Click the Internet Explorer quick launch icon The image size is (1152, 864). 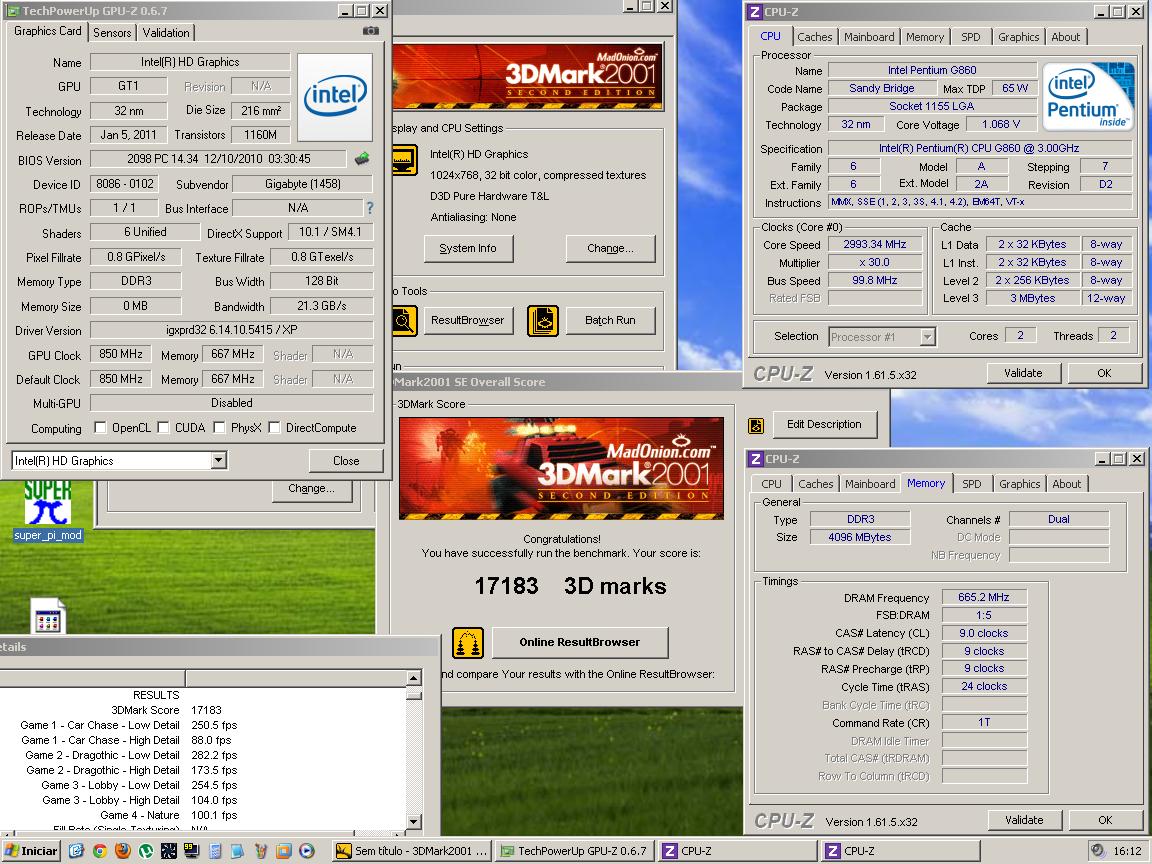[76, 851]
